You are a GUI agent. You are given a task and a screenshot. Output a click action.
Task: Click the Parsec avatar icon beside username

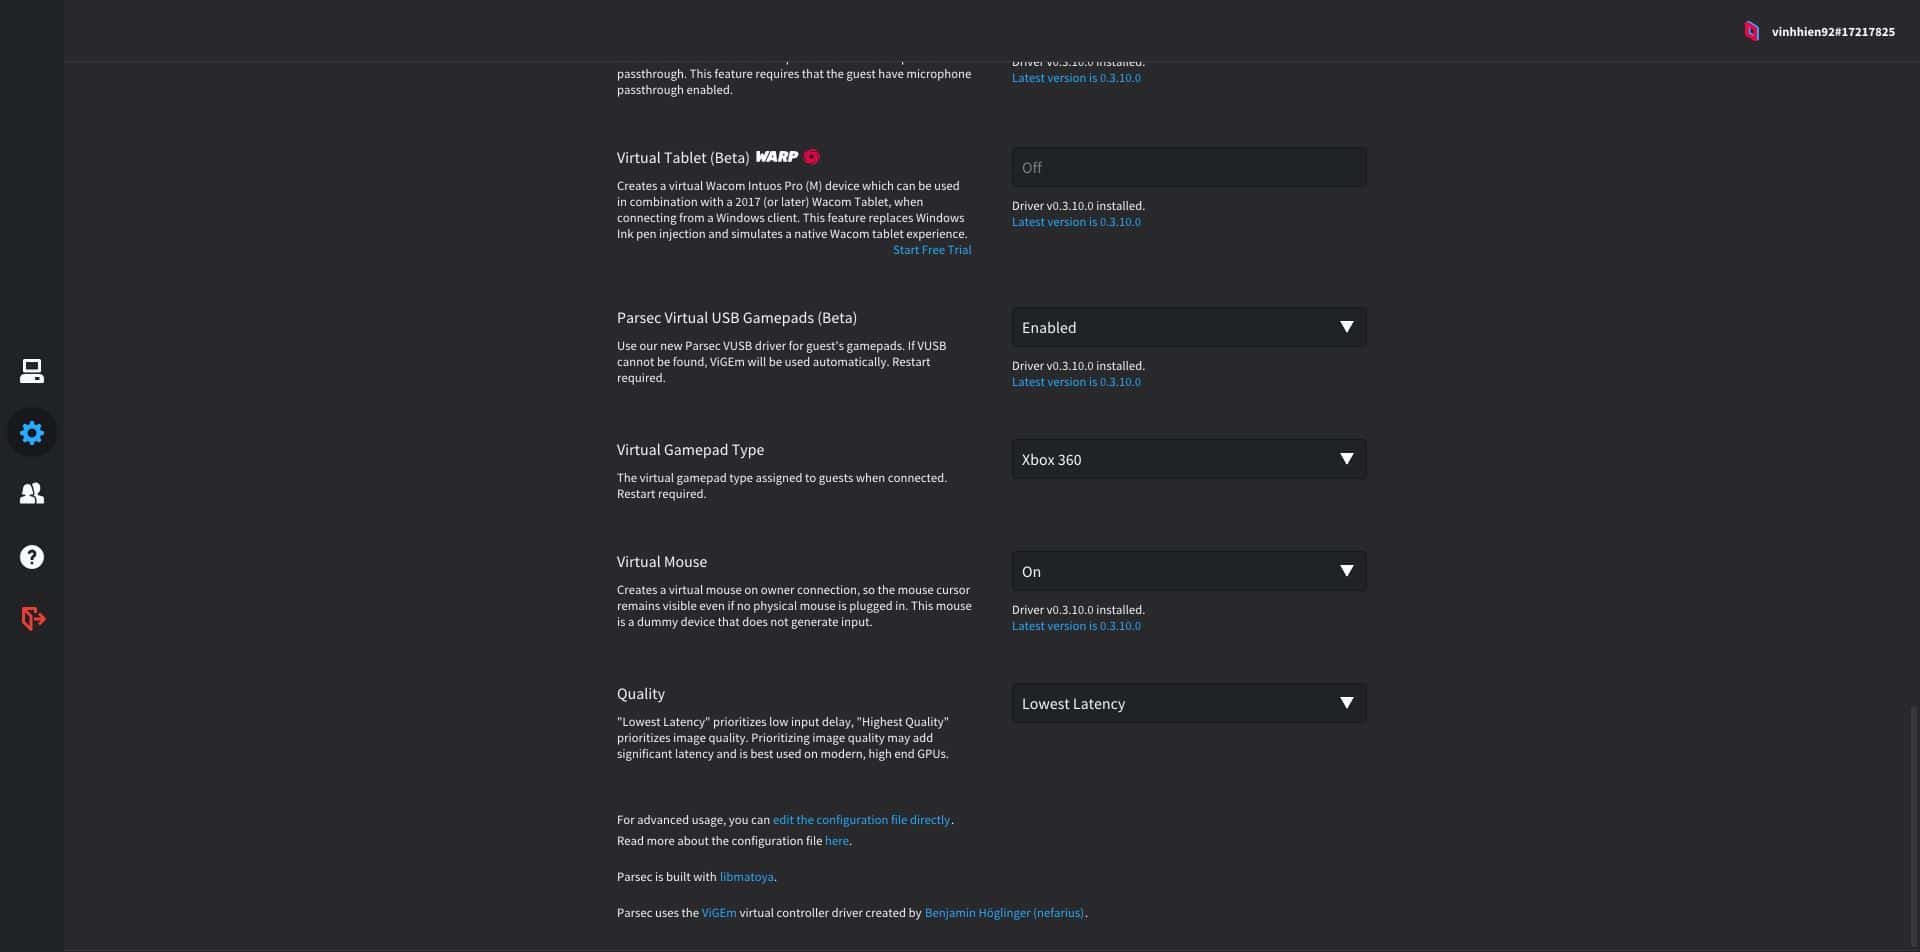1751,31
